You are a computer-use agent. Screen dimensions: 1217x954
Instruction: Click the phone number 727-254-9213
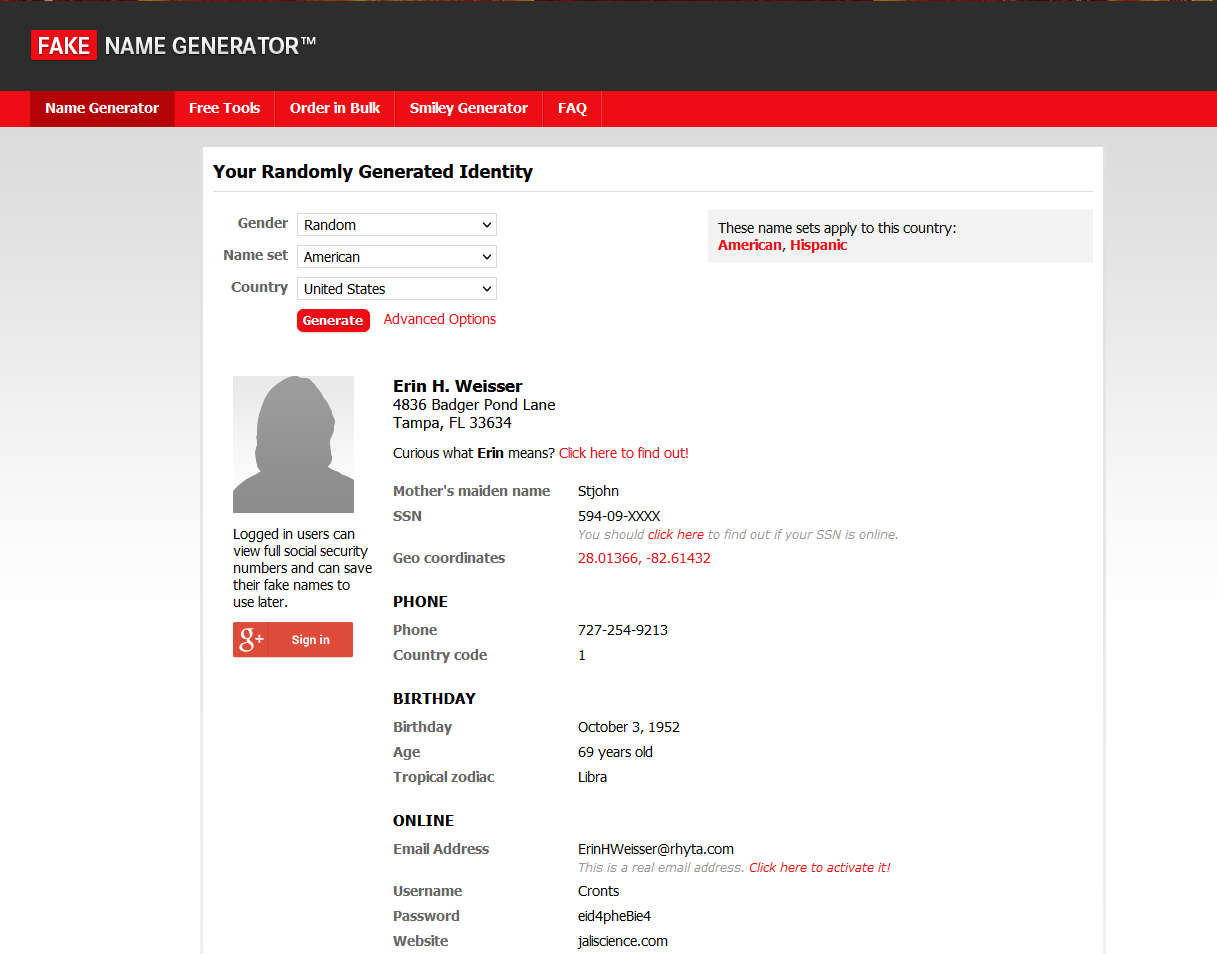point(623,630)
